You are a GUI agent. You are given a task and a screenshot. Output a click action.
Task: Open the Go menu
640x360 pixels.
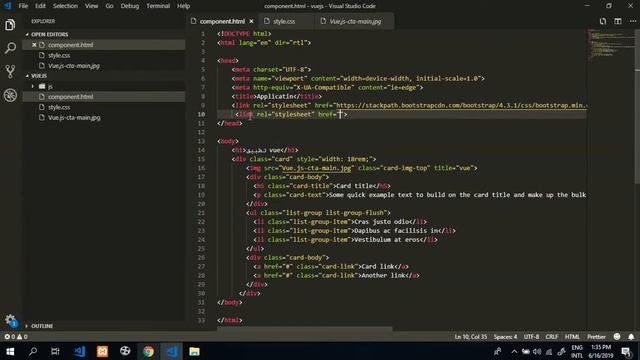109,6
